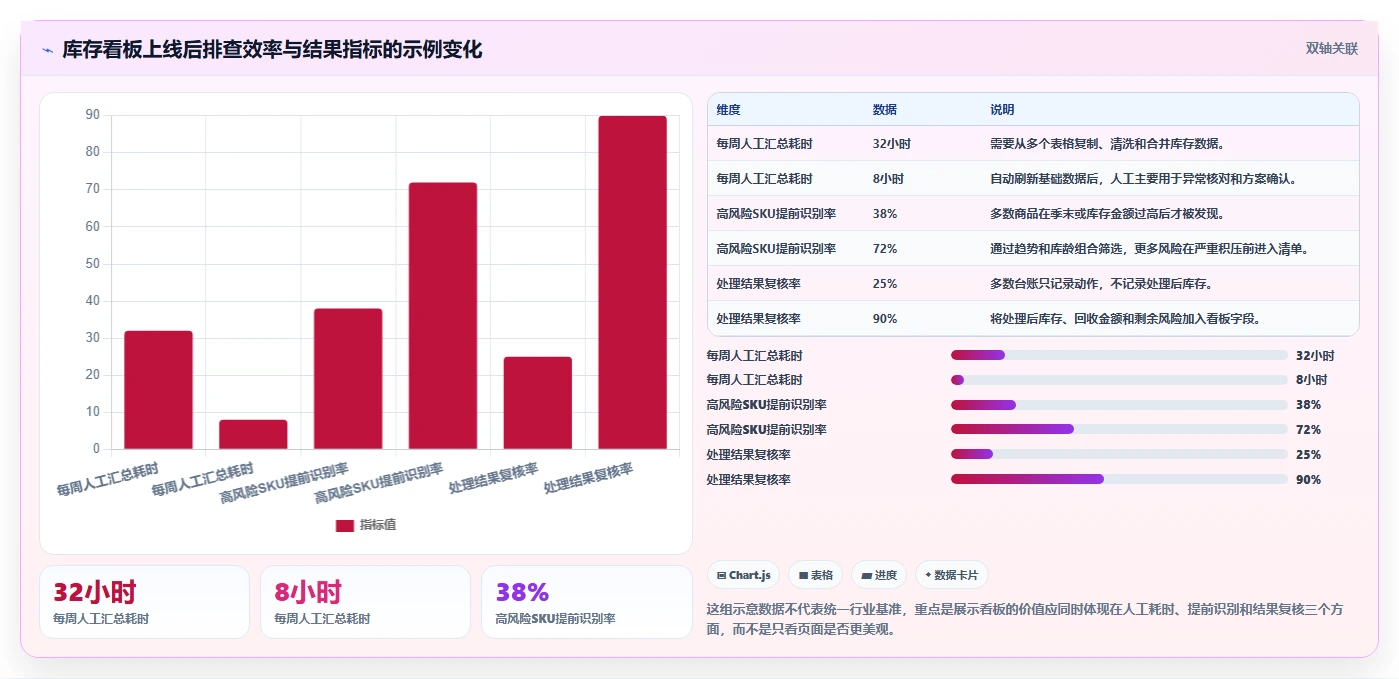Select the 数据 table column header
The height and width of the screenshot is (679, 1399).
[x=884, y=110]
